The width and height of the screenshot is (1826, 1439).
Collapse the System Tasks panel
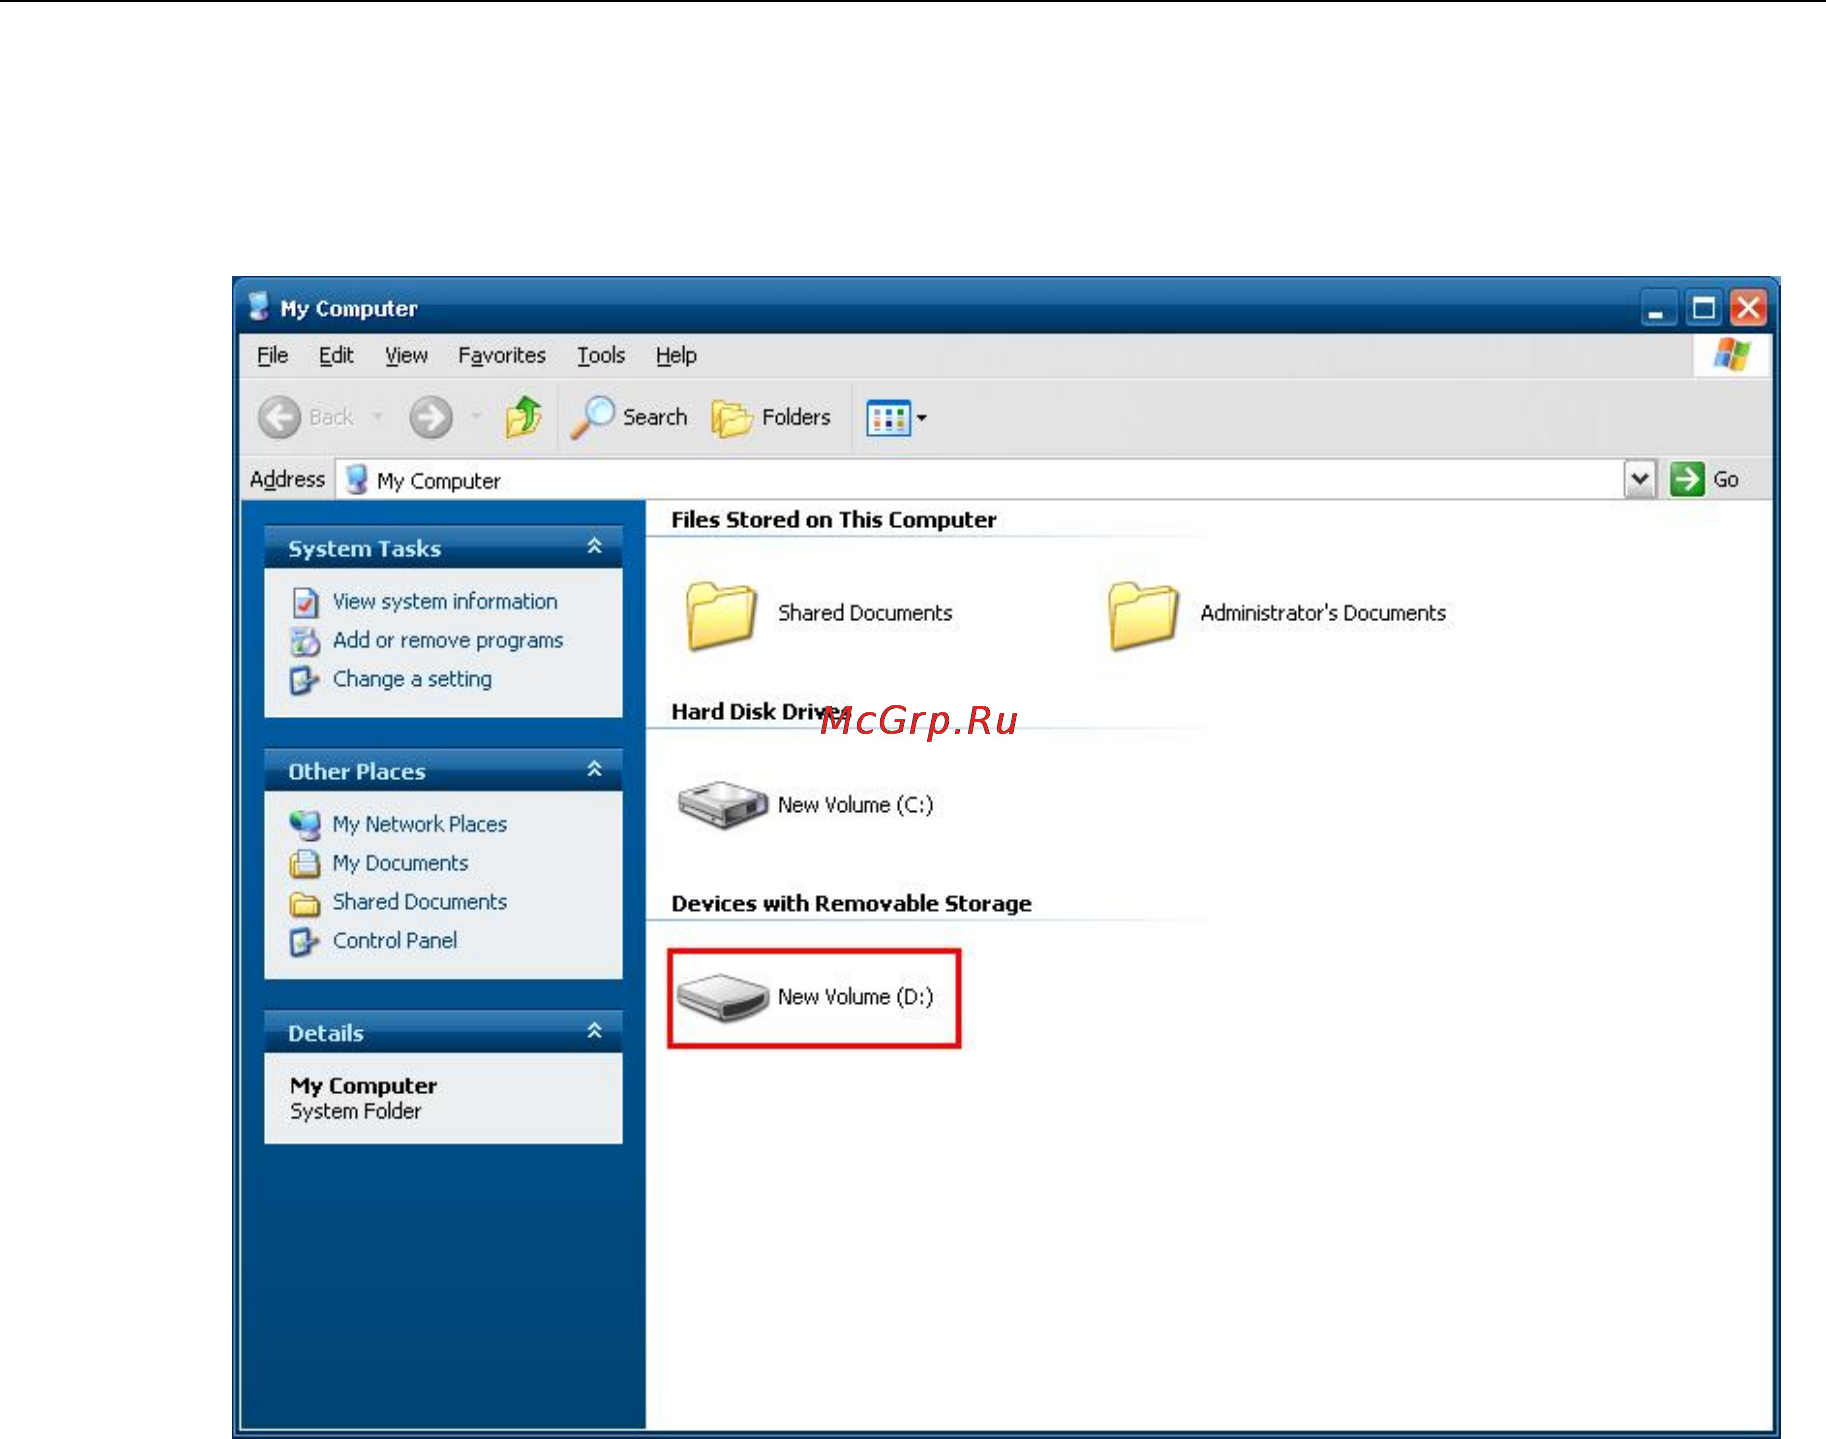[594, 546]
